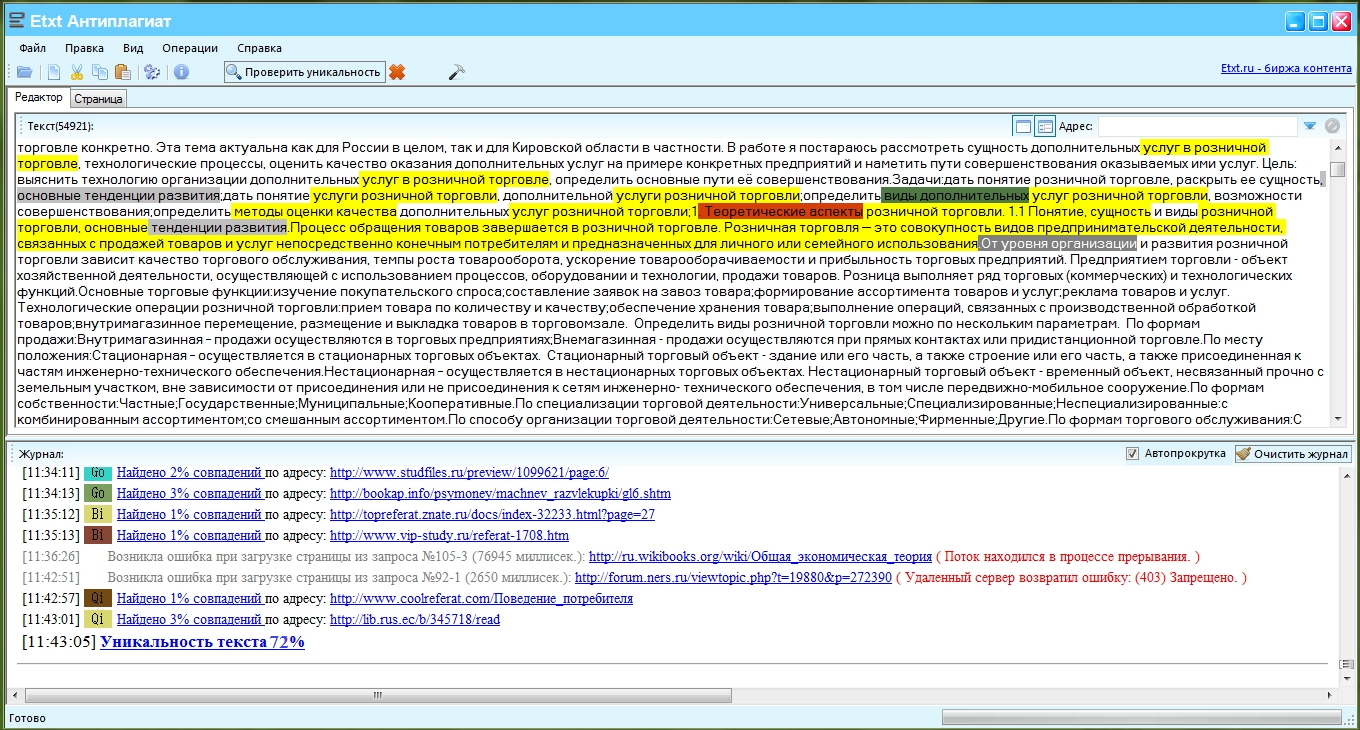Image resolution: width=1360 pixels, height=730 pixels.
Task: Click the Очистить журнал button
Action: [x=1293, y=454]
